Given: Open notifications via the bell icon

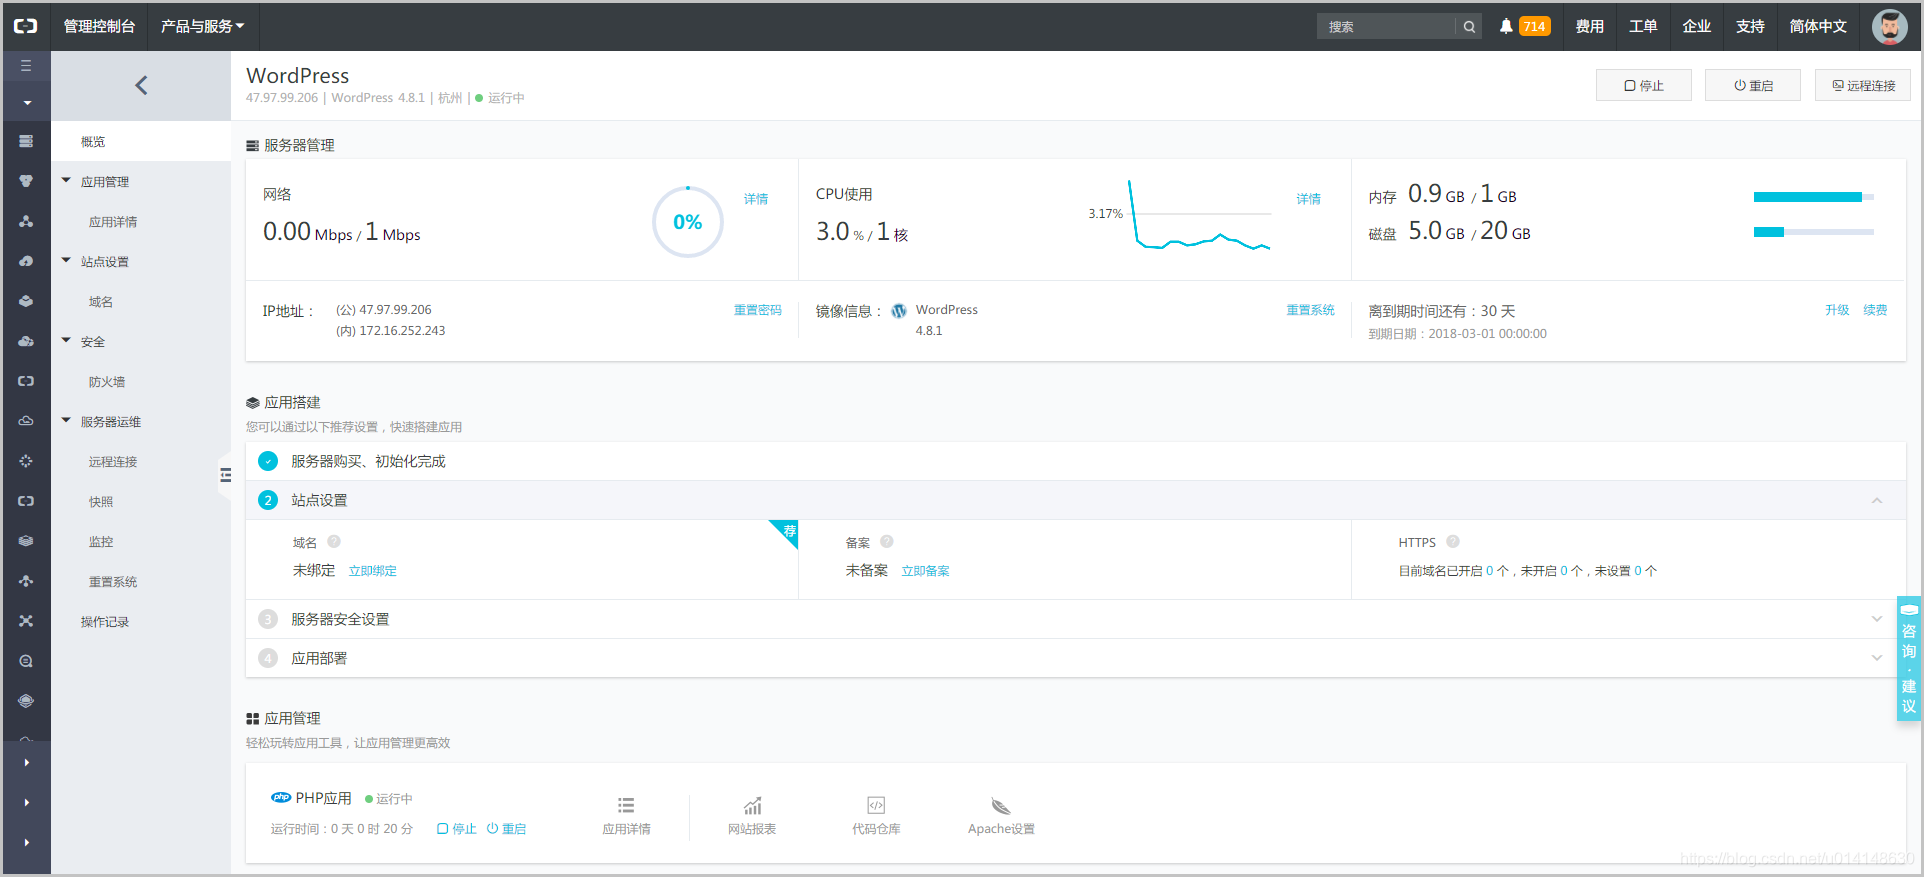Looking at the screenshot, I should 1506,26.
